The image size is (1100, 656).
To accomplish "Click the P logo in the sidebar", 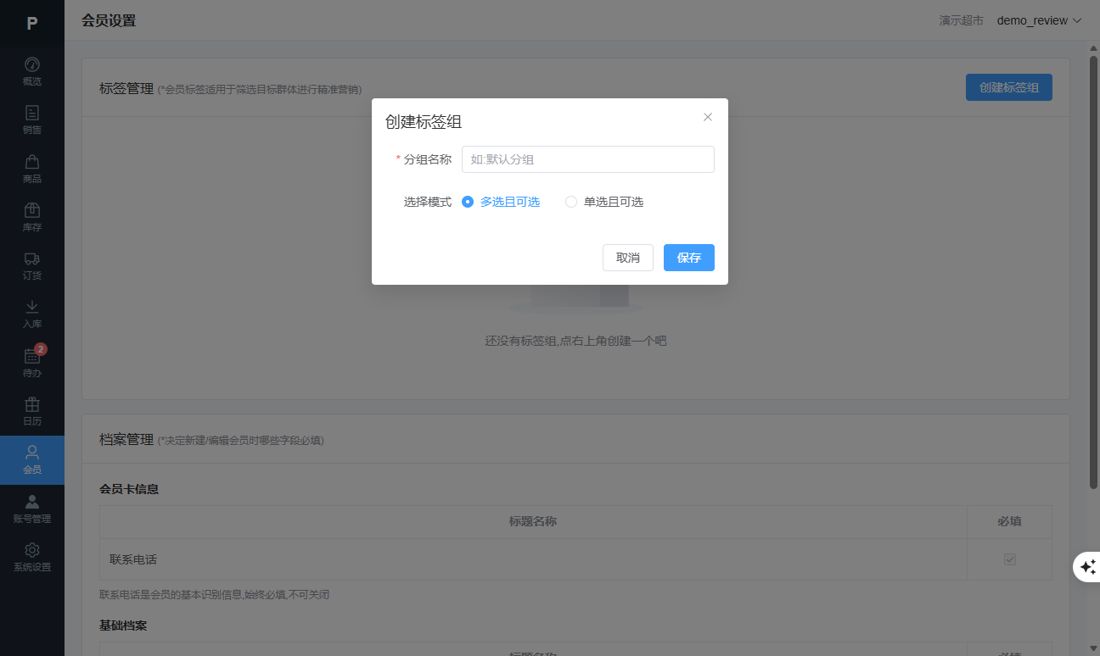I will 32,23.
